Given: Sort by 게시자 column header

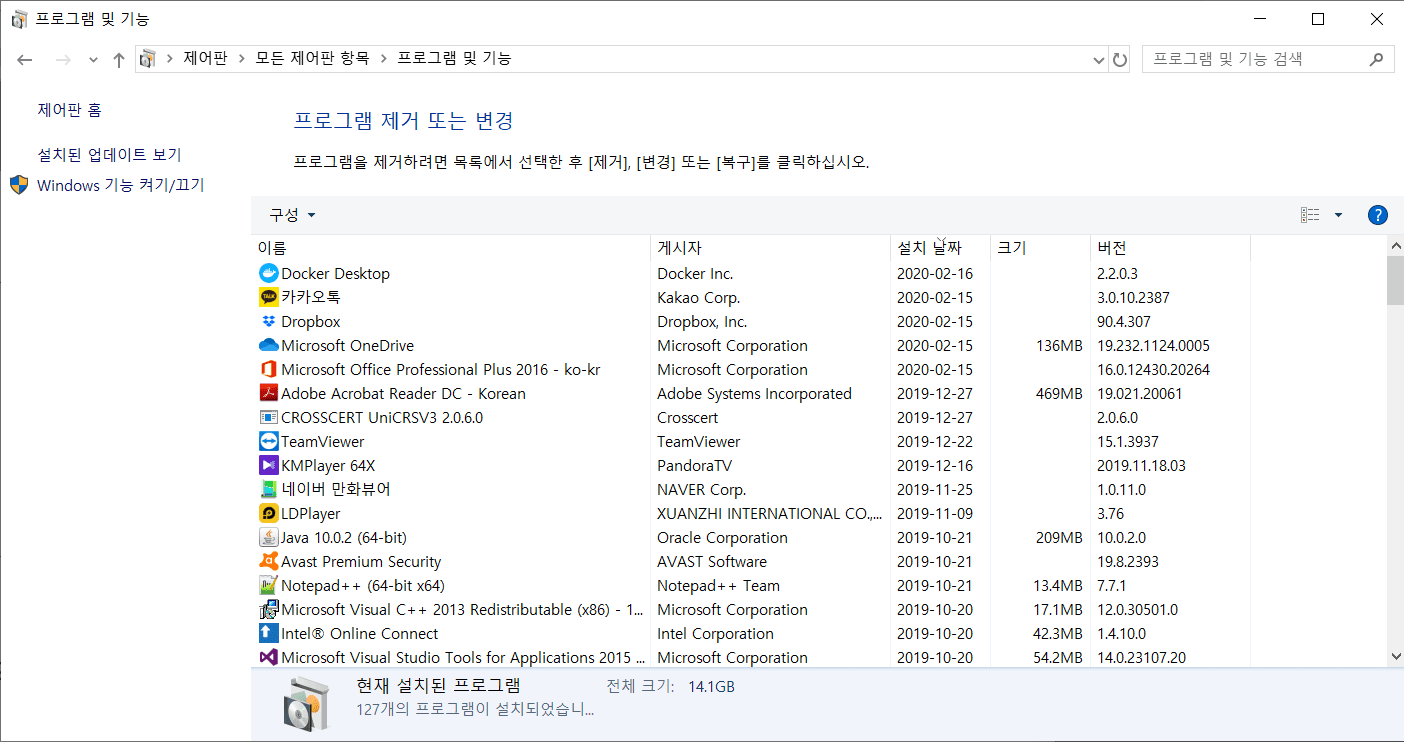Looking at the screenshot, I should pos(770,248).
